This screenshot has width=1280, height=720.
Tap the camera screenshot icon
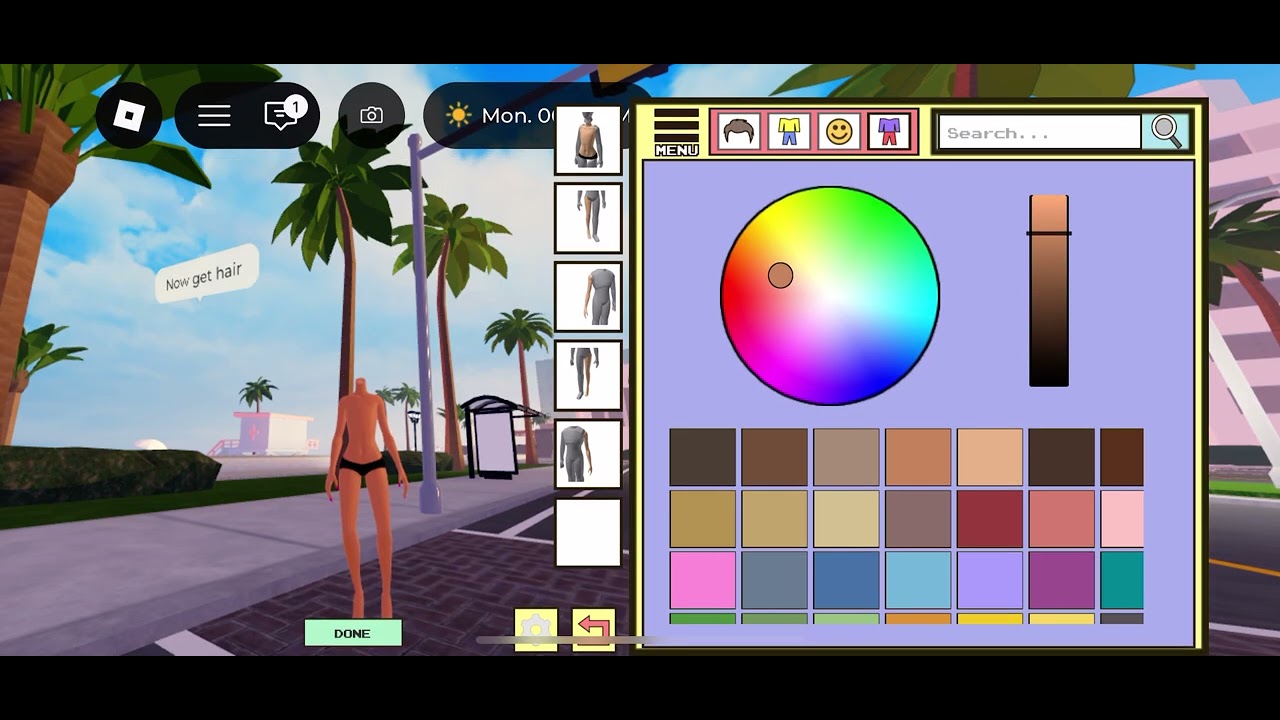pos(371,116)
